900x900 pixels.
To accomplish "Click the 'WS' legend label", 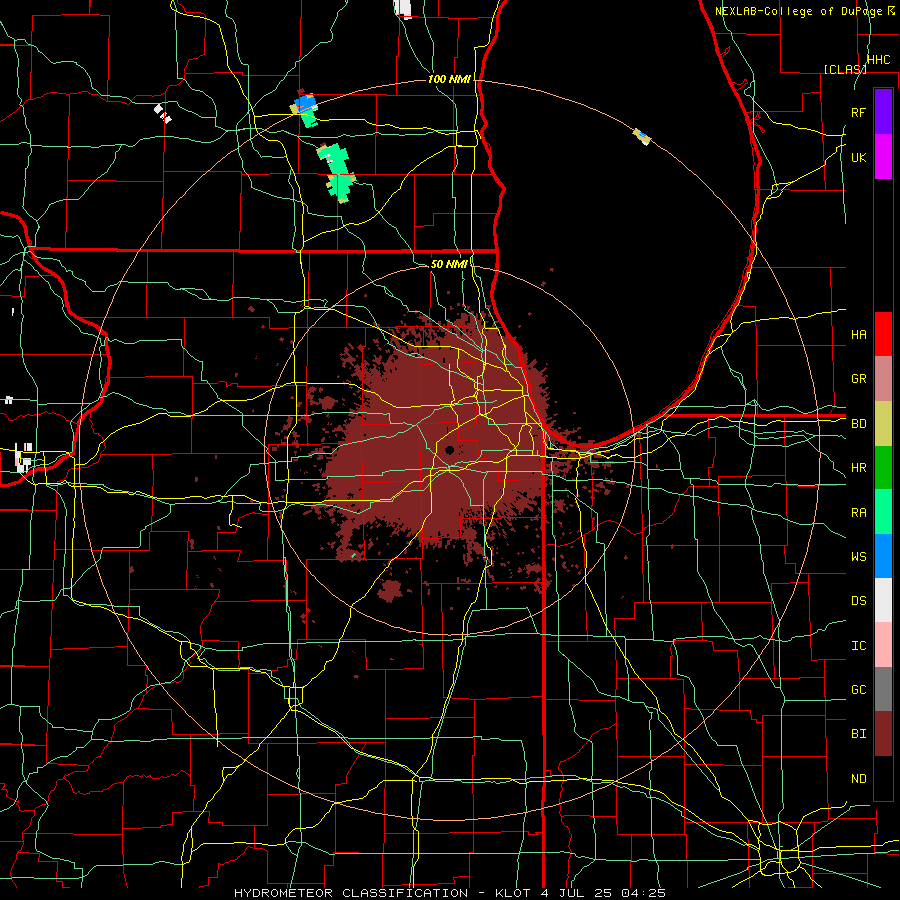I will [858, 556].
